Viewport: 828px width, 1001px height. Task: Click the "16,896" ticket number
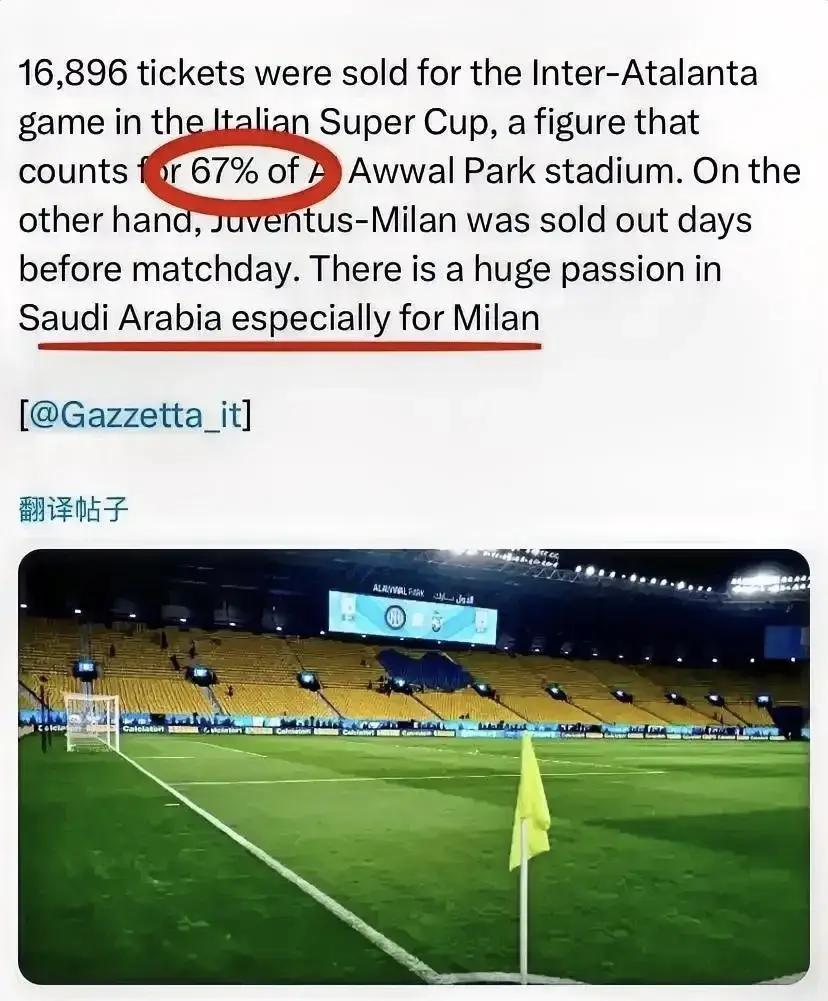pos(73,73)
